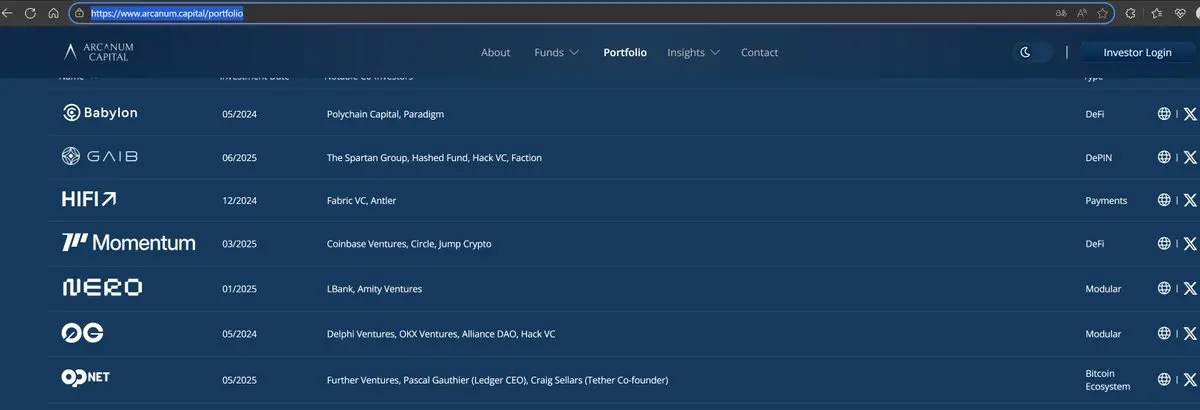The width and height of the screenshot is (1200, 410).
Task: Click the Investor Login button
Action: coord(1137,52)
